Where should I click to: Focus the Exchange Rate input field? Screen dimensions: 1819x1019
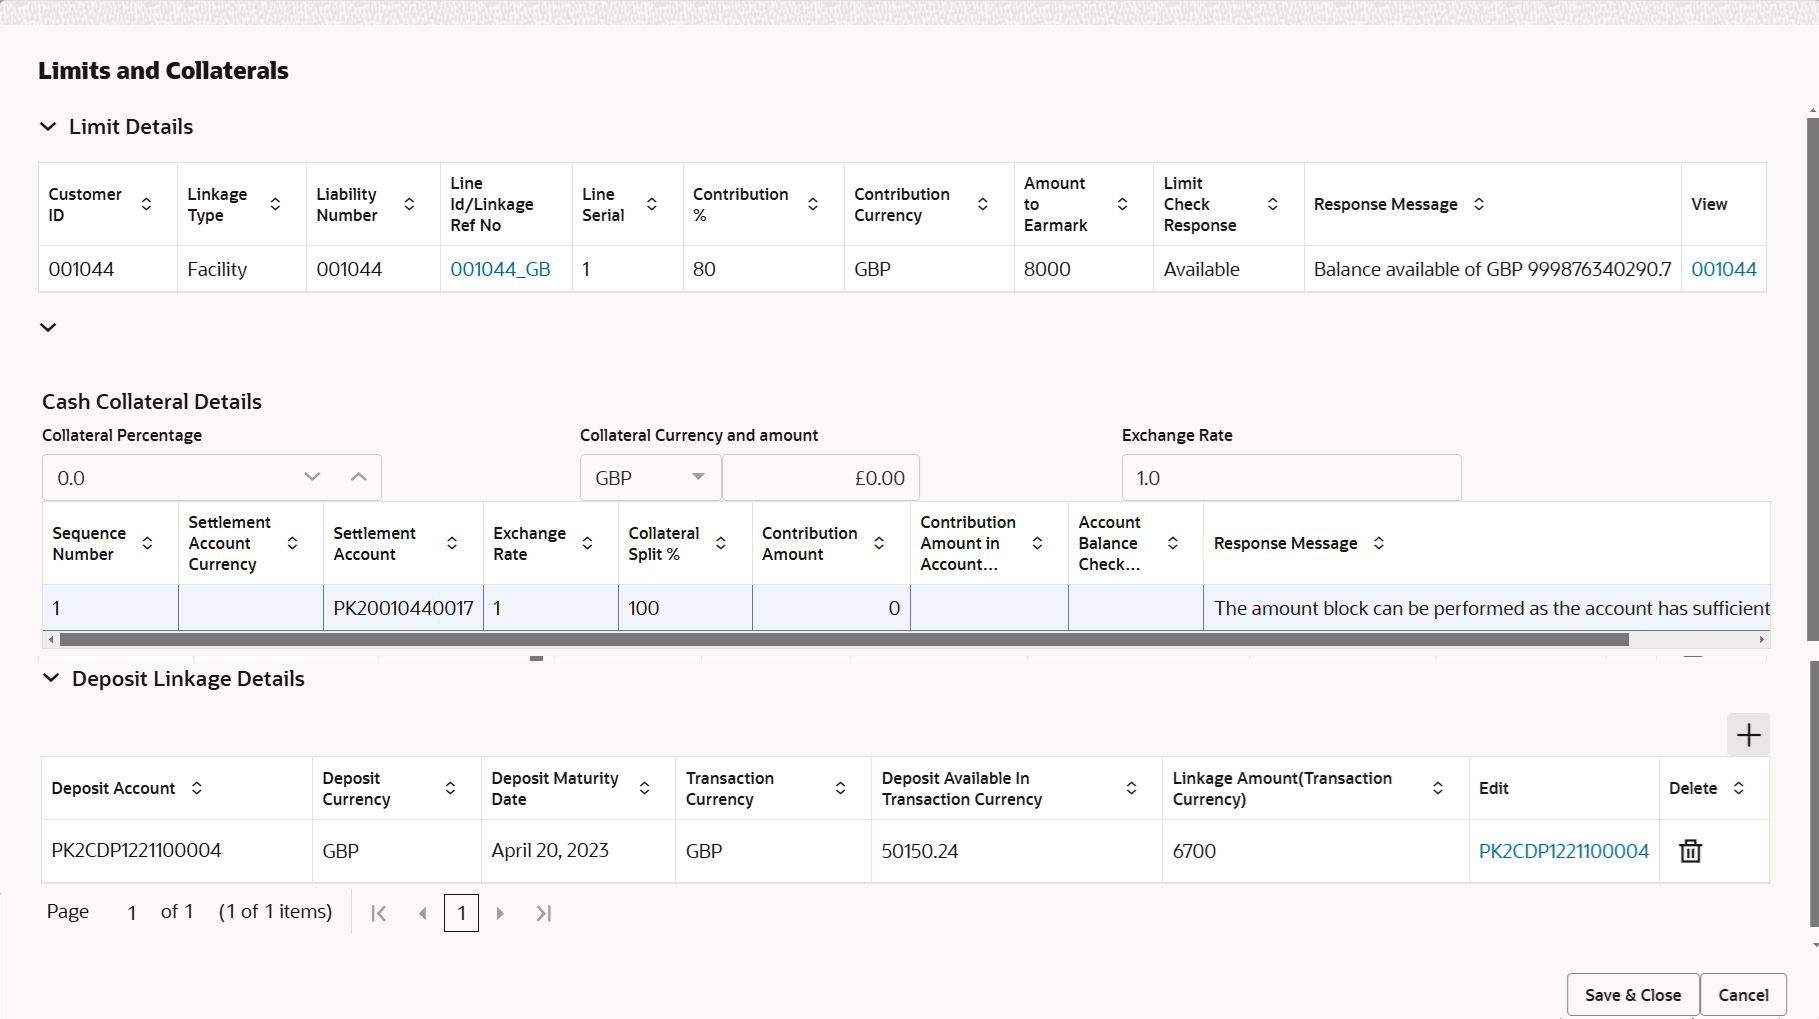pos(1291,478)
